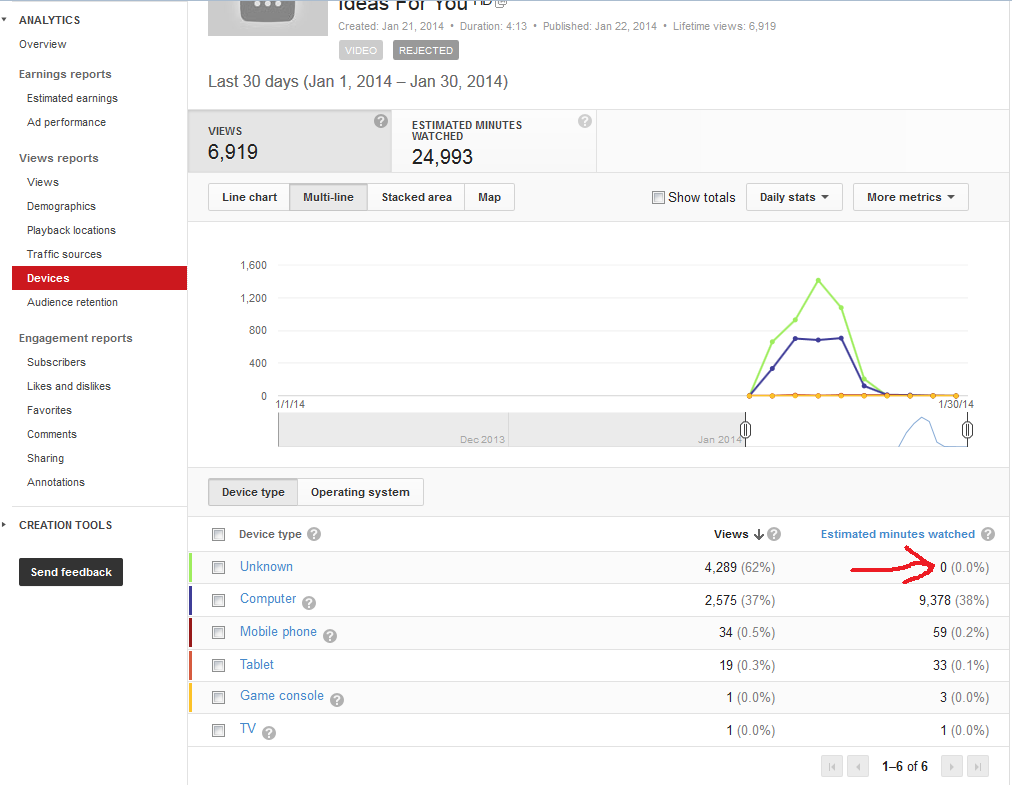Check the Mobile phone row checkbox
Viewport: 1012px width, 785px height.
click(219, 633)
